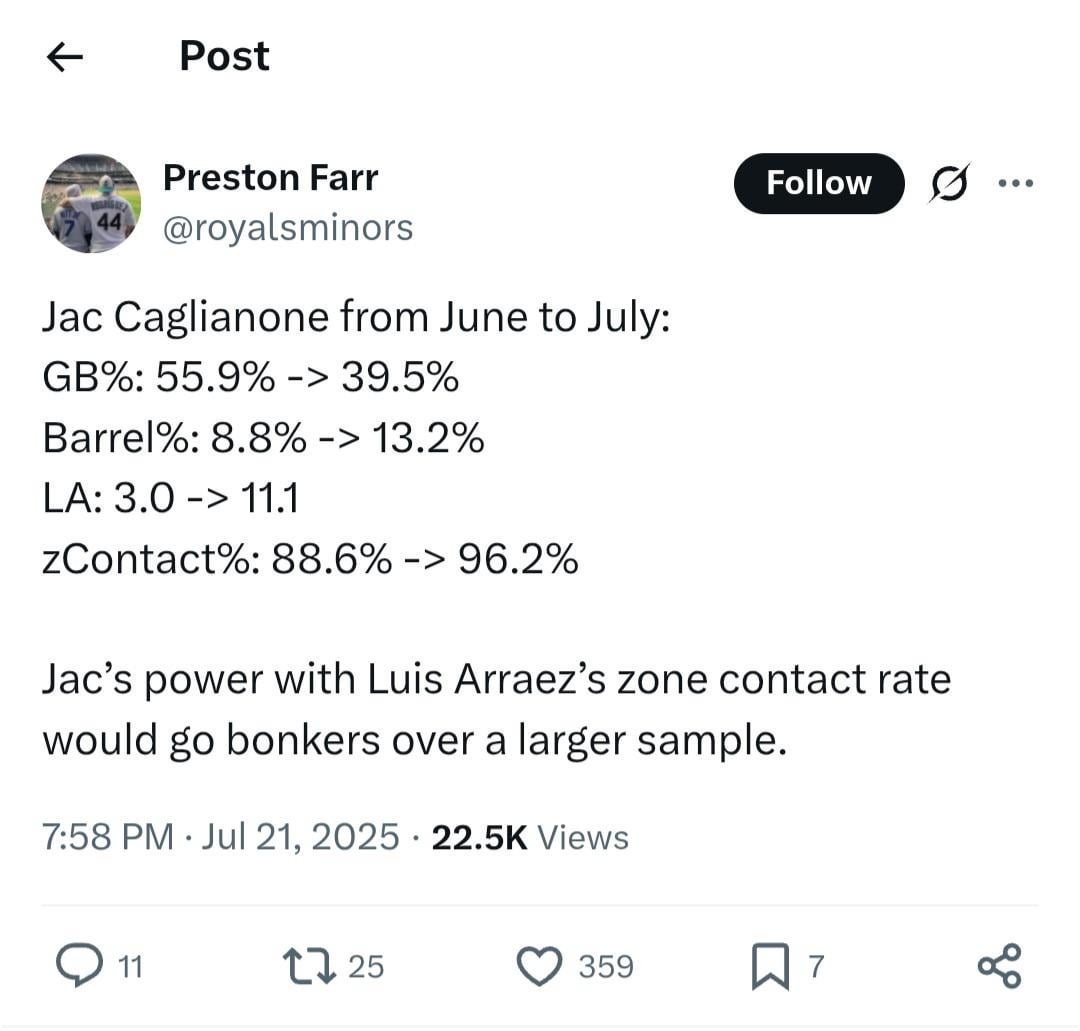
Task: Tap the Grok slashed-circle icon
Action: coord(949,183)
